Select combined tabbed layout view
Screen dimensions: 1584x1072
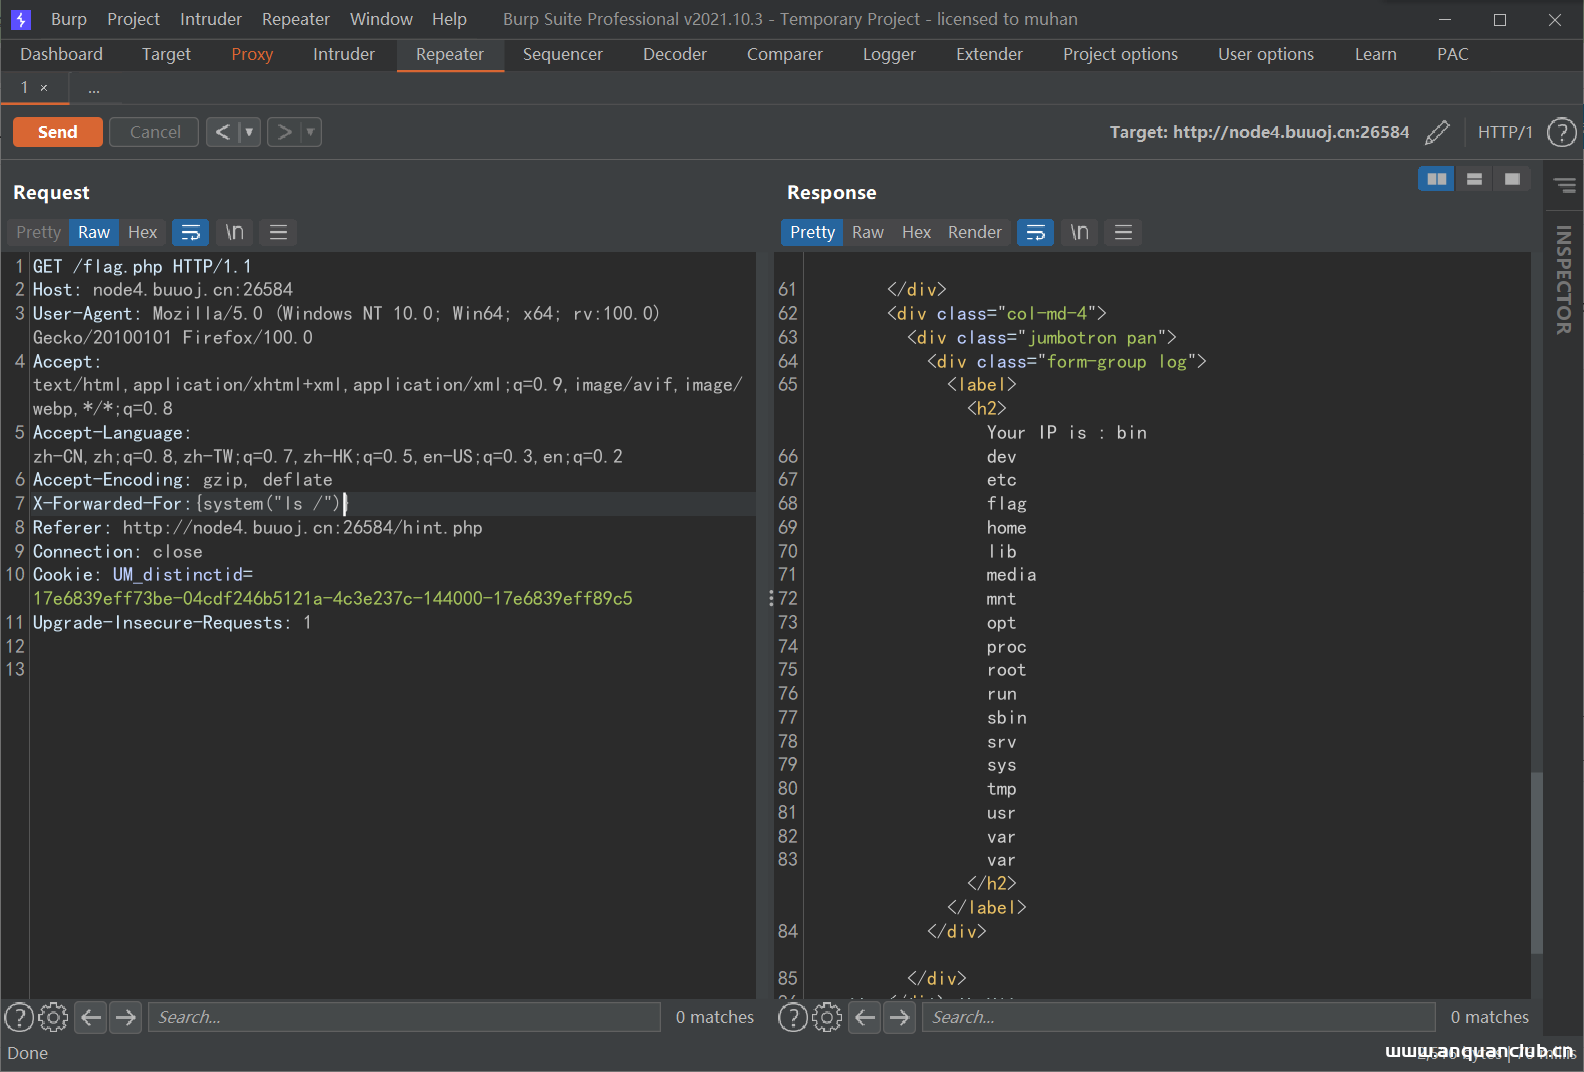pos(1512,179)
